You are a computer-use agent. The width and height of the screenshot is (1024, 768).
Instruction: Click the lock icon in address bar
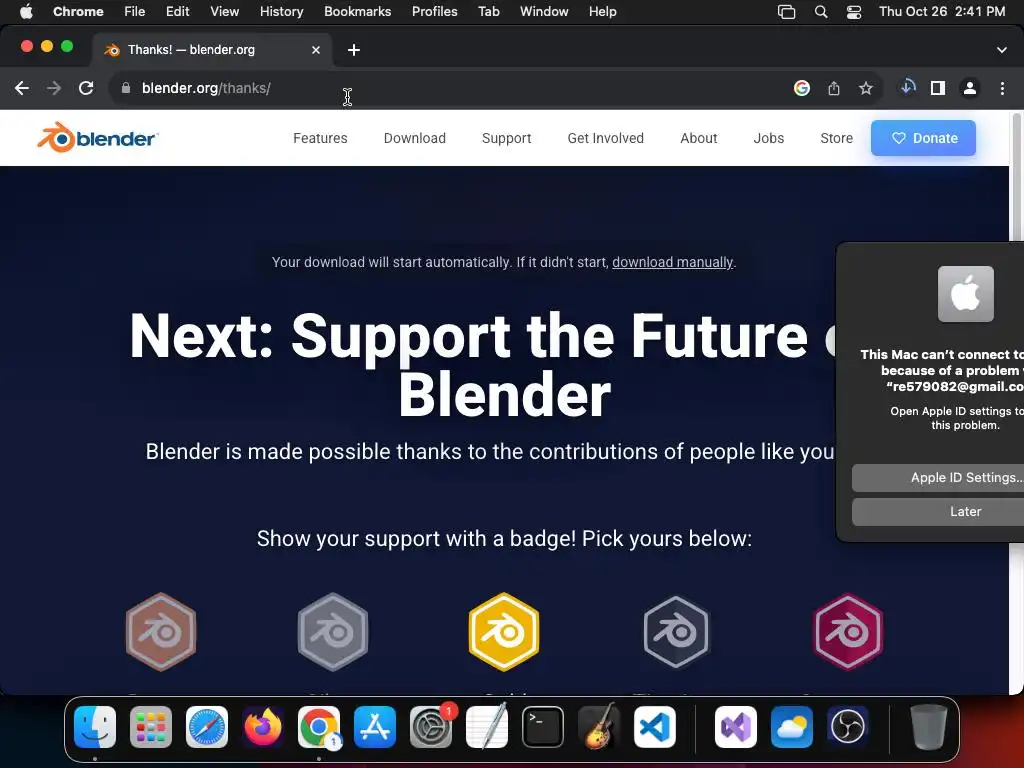125,88
